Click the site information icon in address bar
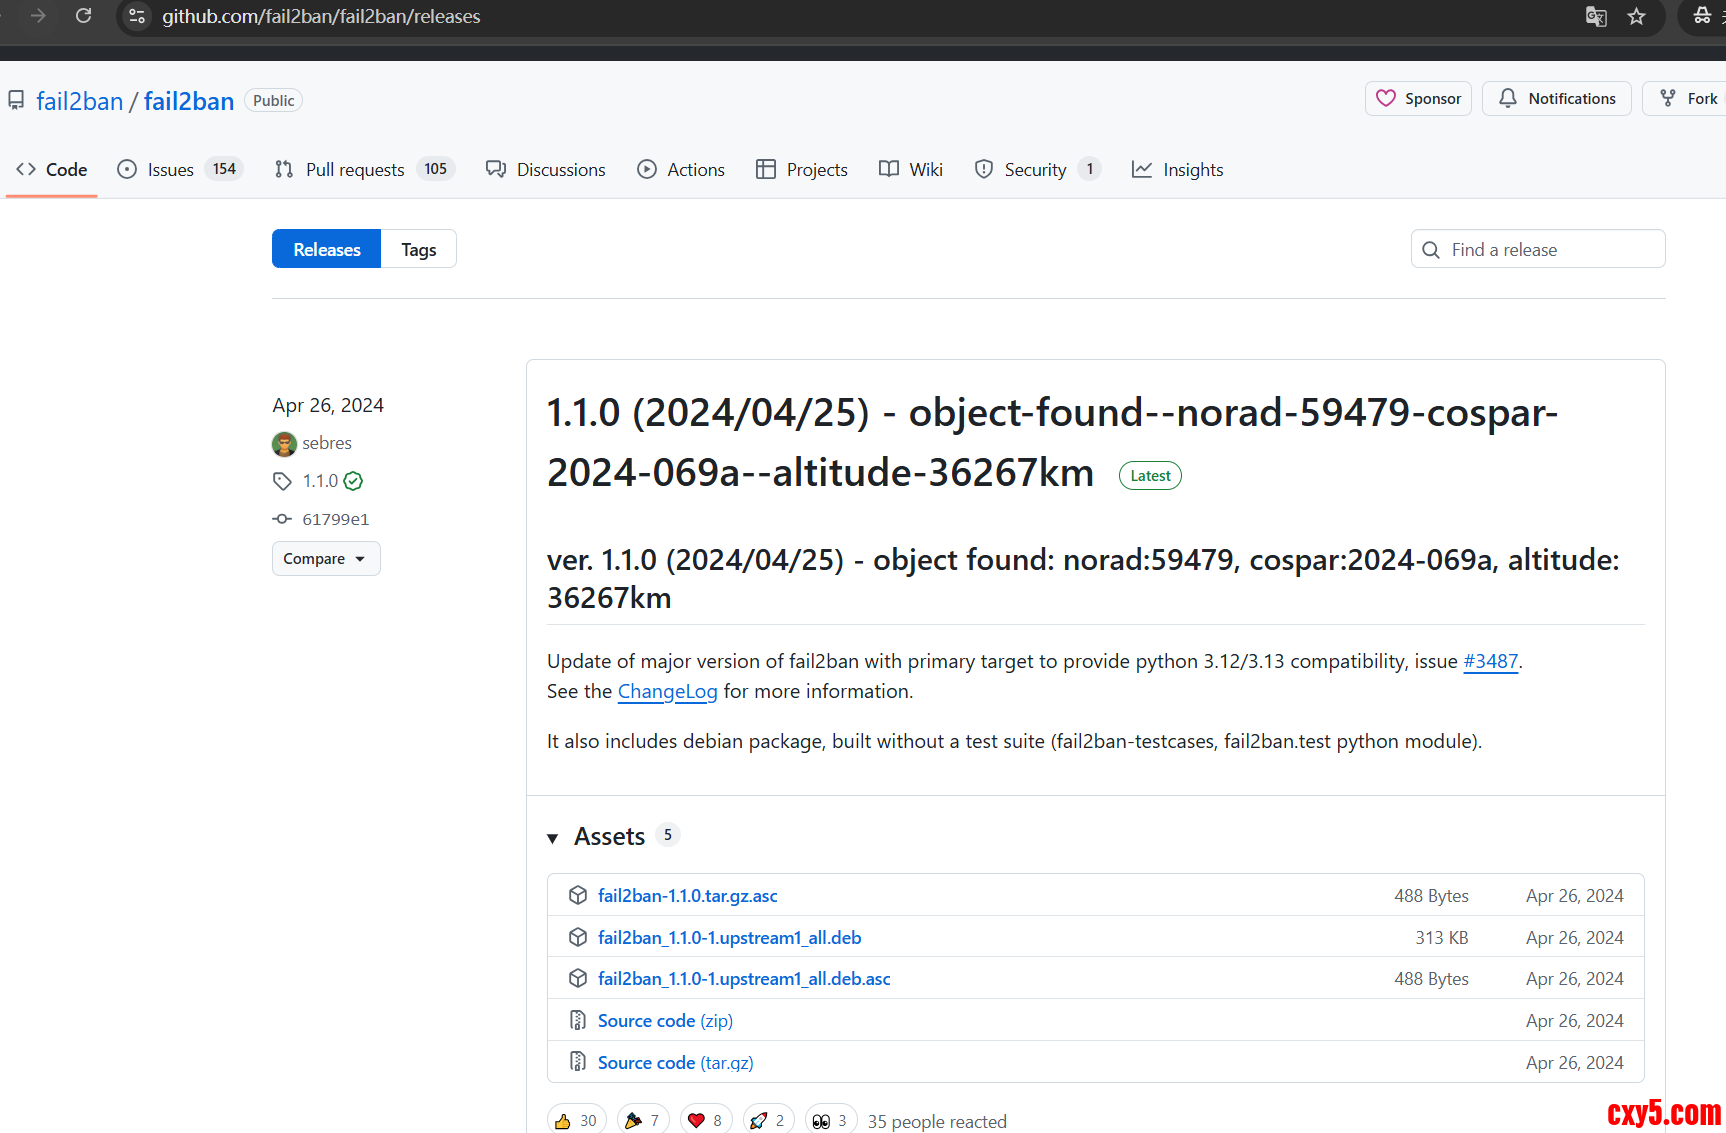This screenshot has height=1133, width=1726. [138, 16]
